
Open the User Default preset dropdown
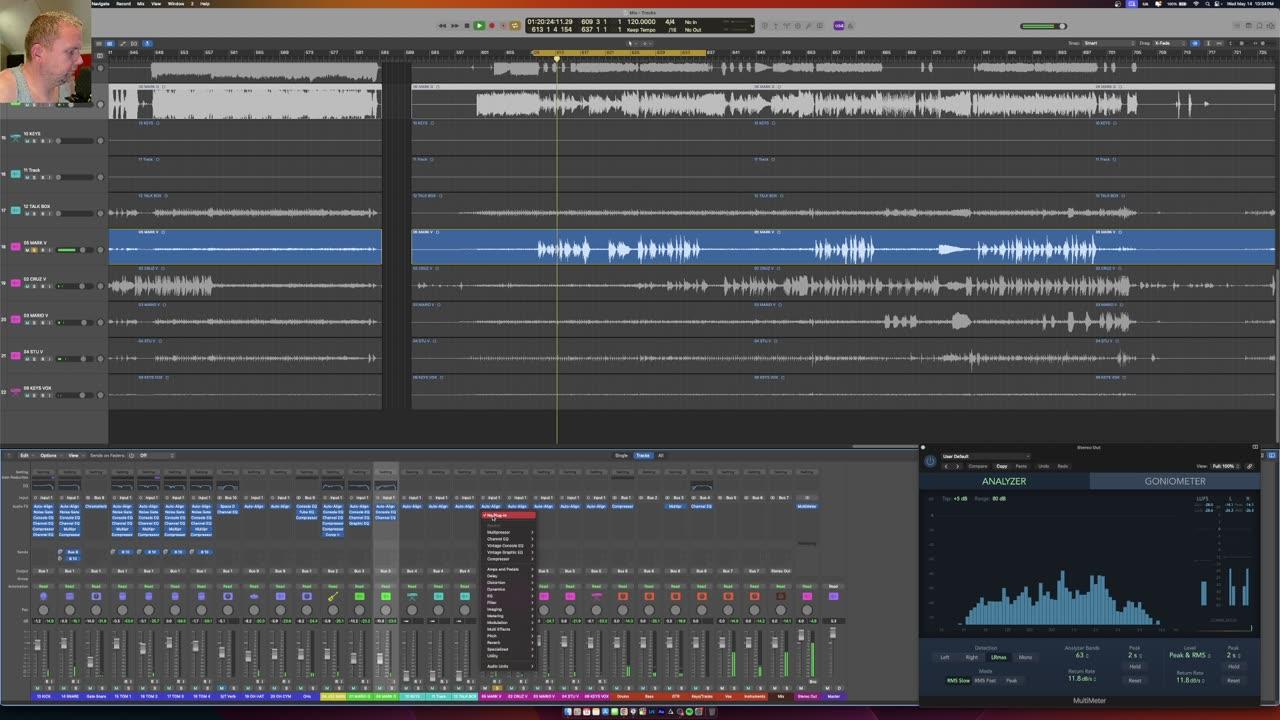tap(986, 456)
